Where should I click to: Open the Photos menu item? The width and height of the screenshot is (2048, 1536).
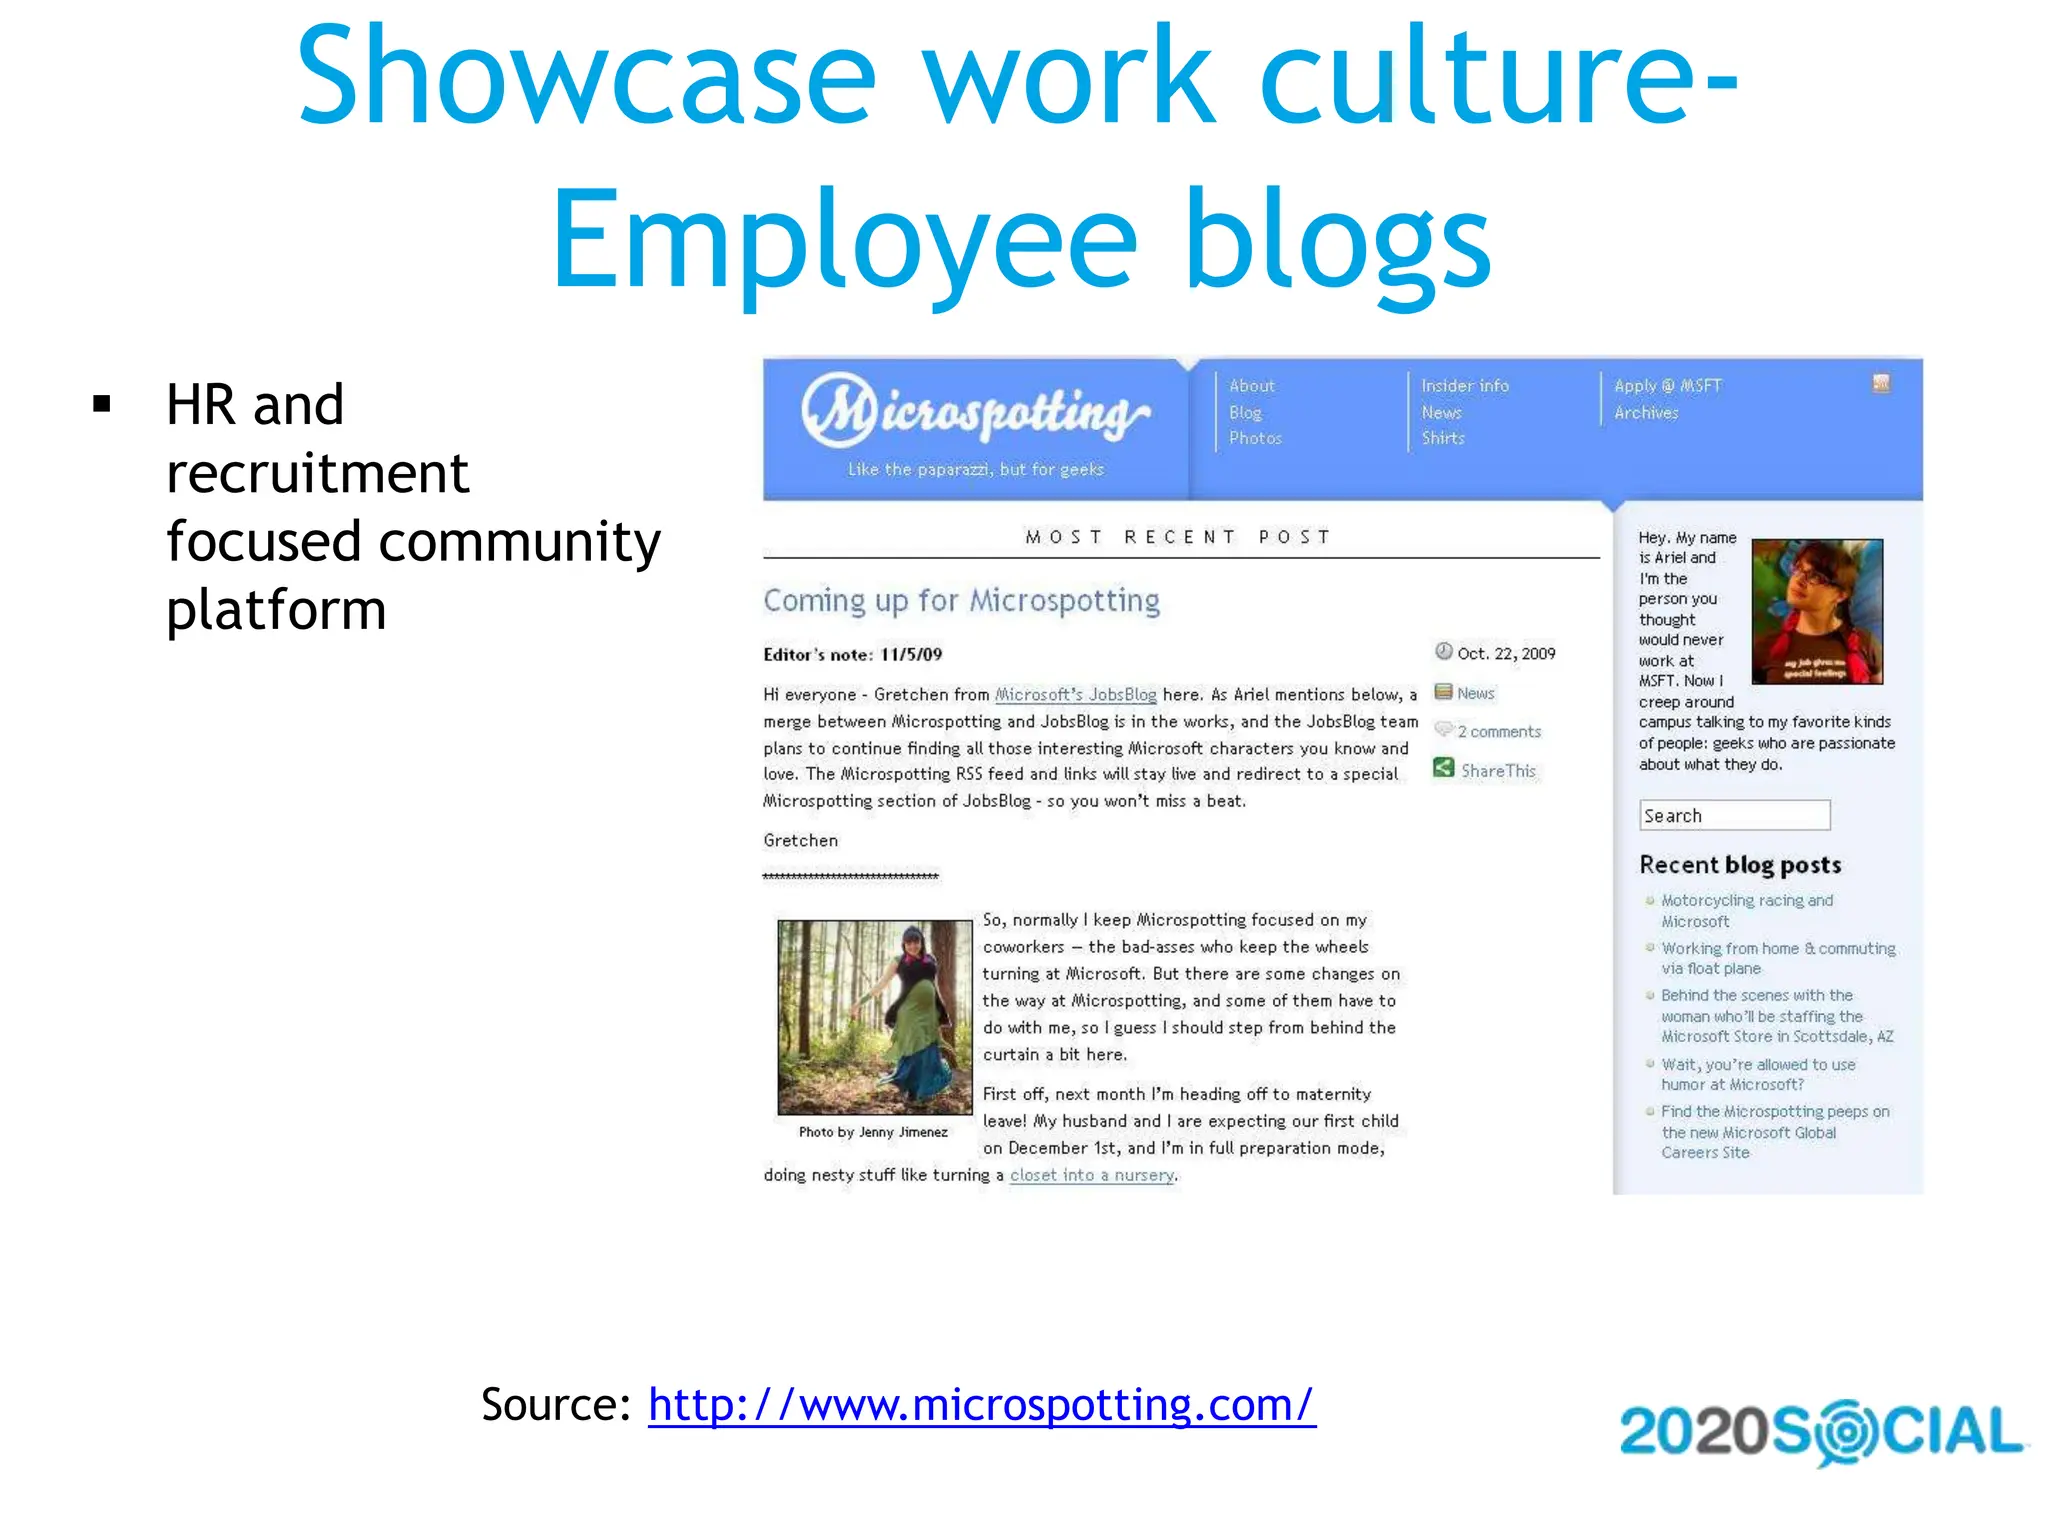pyautogui.click(x=1255, y=439)
